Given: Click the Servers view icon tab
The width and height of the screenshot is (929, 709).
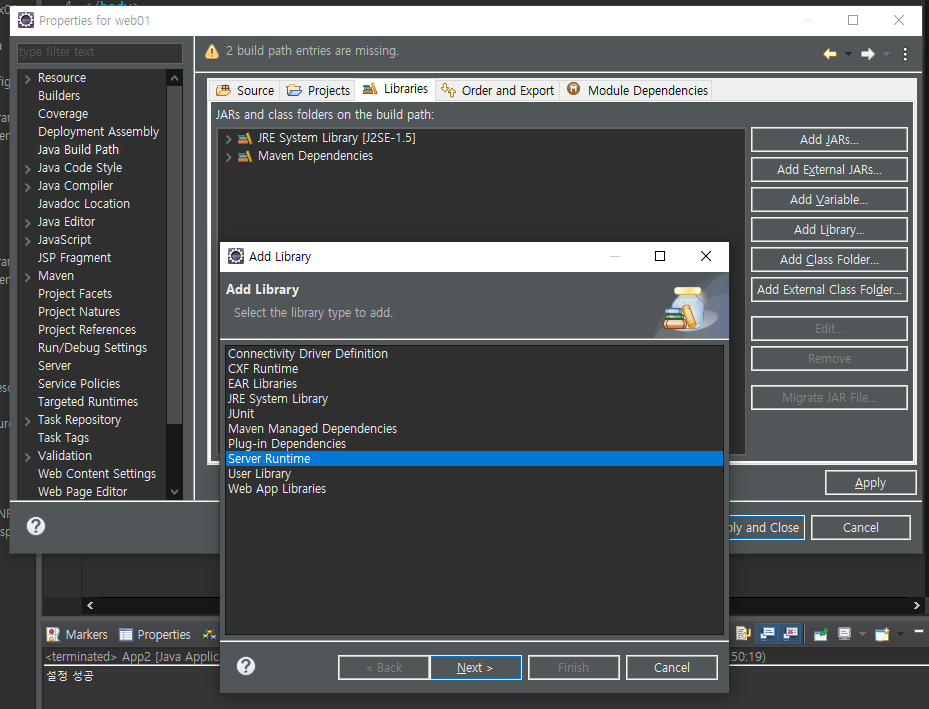Looking at the screenshot, I should click(x=209, y=635).
